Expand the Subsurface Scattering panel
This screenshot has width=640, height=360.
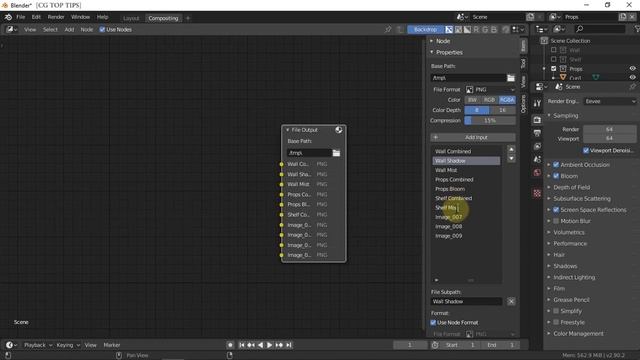coord(582,199)
